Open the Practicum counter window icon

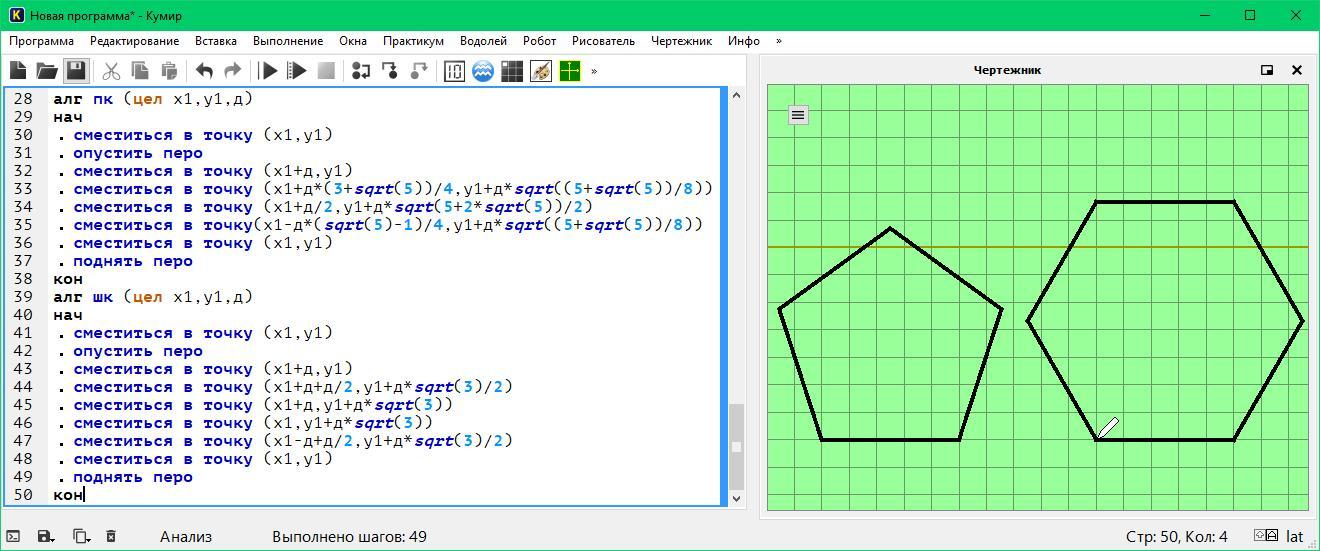pos(454,71)
